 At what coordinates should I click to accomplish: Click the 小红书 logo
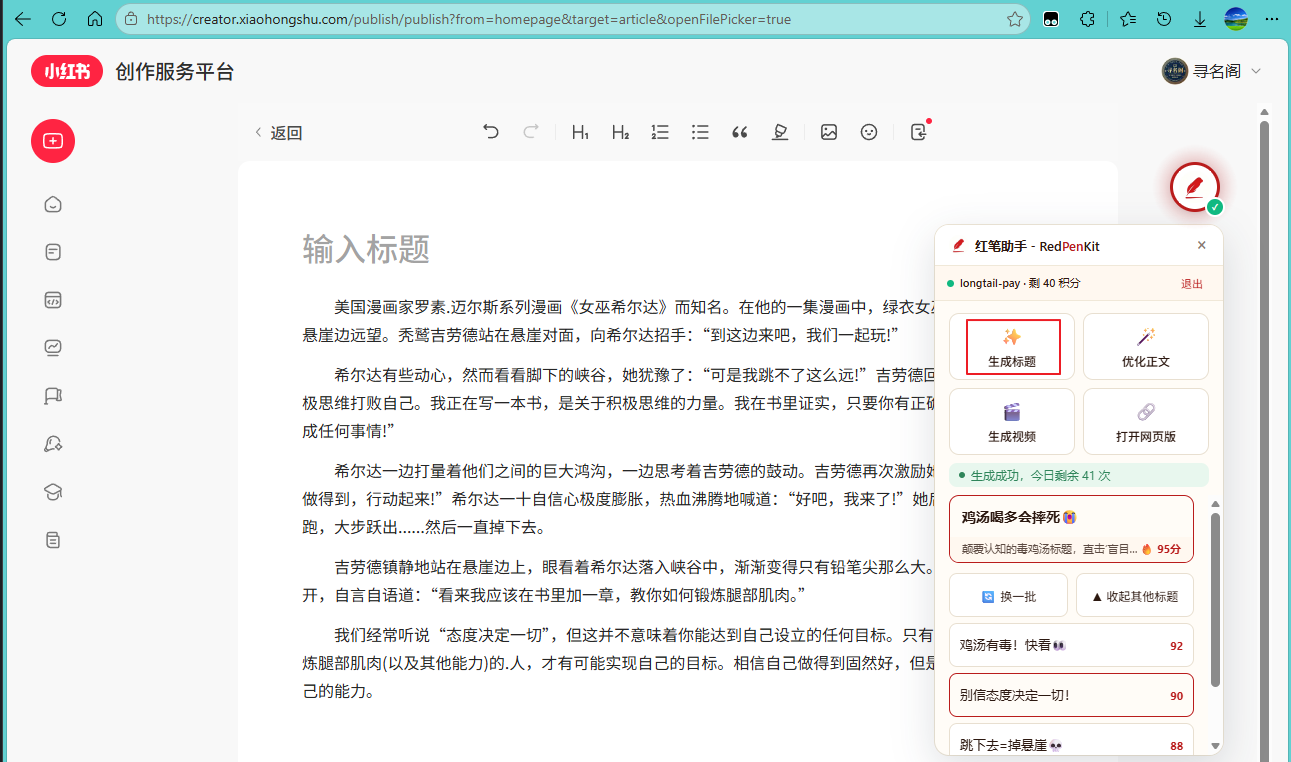click(x=67, y=71)
